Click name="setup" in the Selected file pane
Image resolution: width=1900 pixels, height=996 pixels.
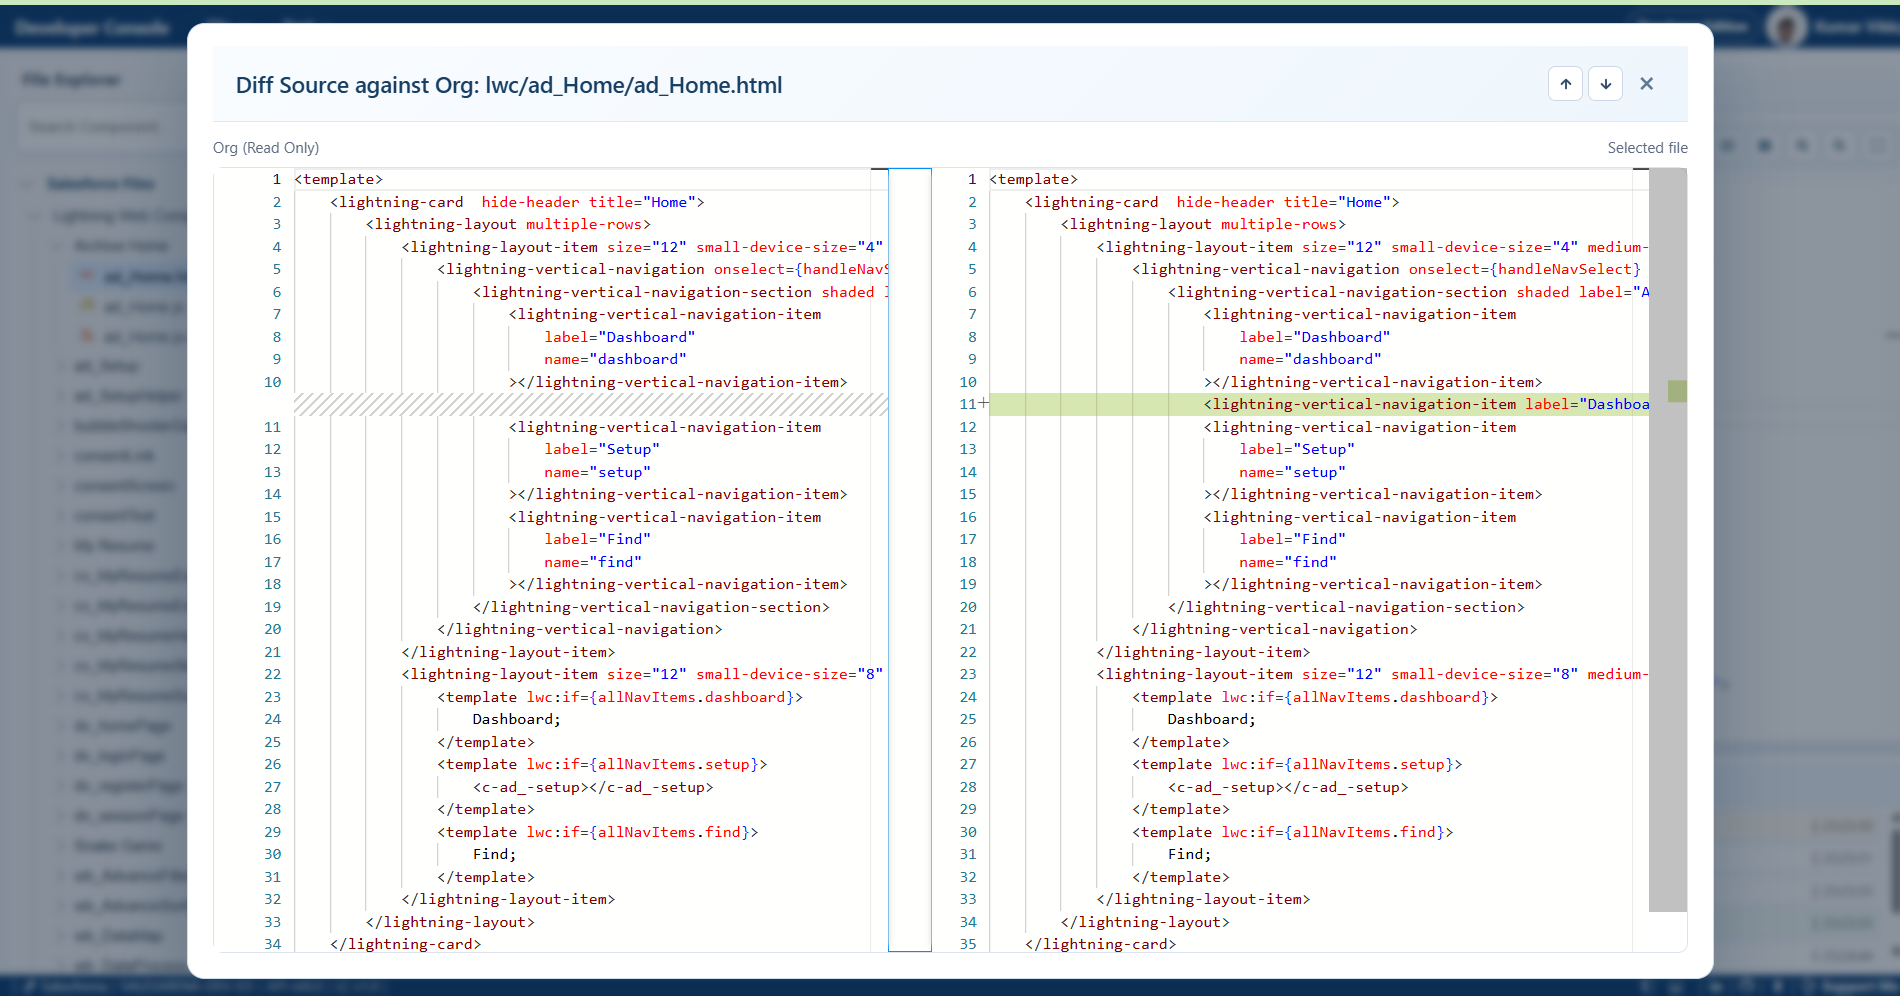click(x=1292, y=472)
